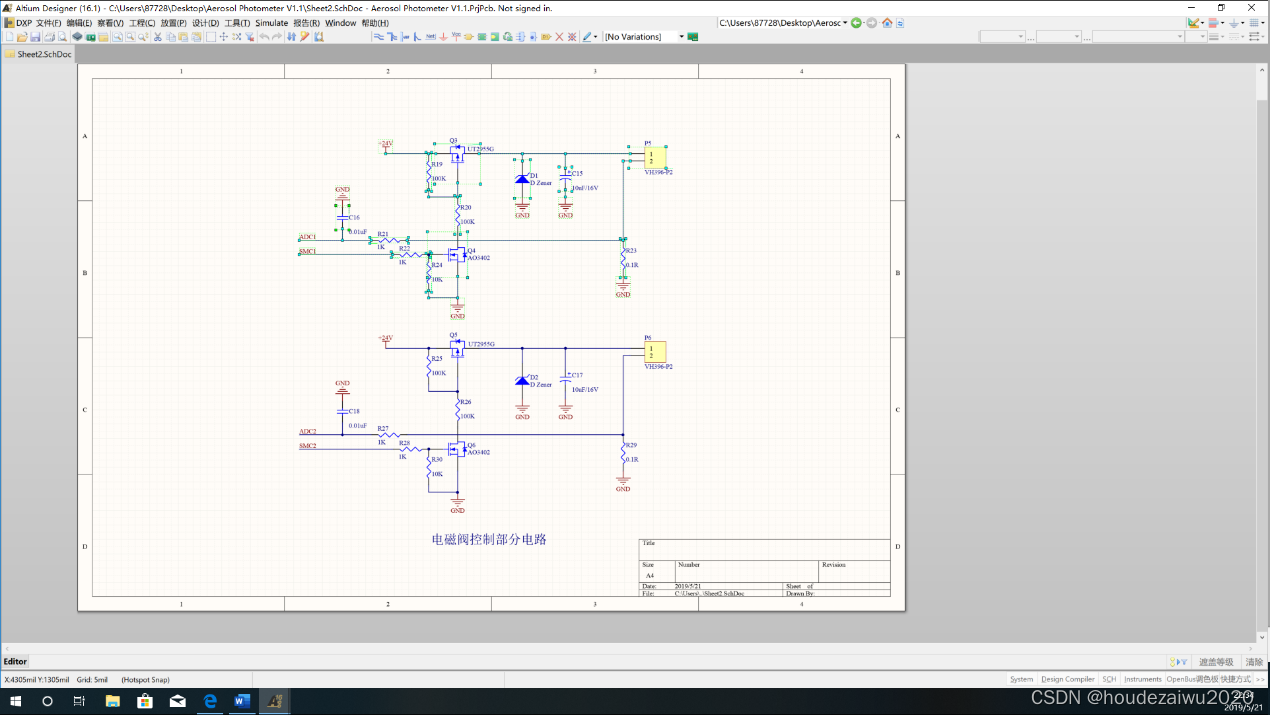Viewport: 1270px width, 715px height.
Task: Expand the file path address dropdown
Action: click(x=845, y=22)
